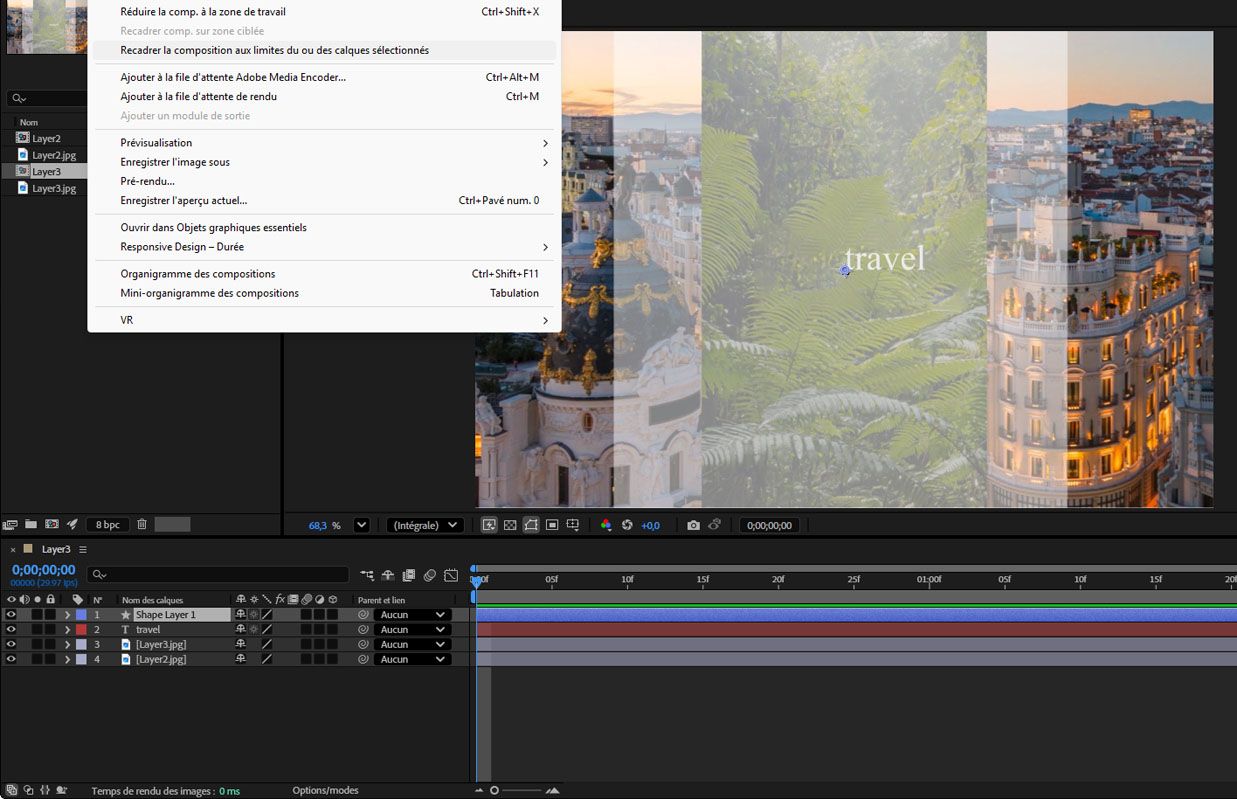The height and width of the screenshot is (799, 1237).
Task: Click the reset exposure icon
Action: pos(627,525)
